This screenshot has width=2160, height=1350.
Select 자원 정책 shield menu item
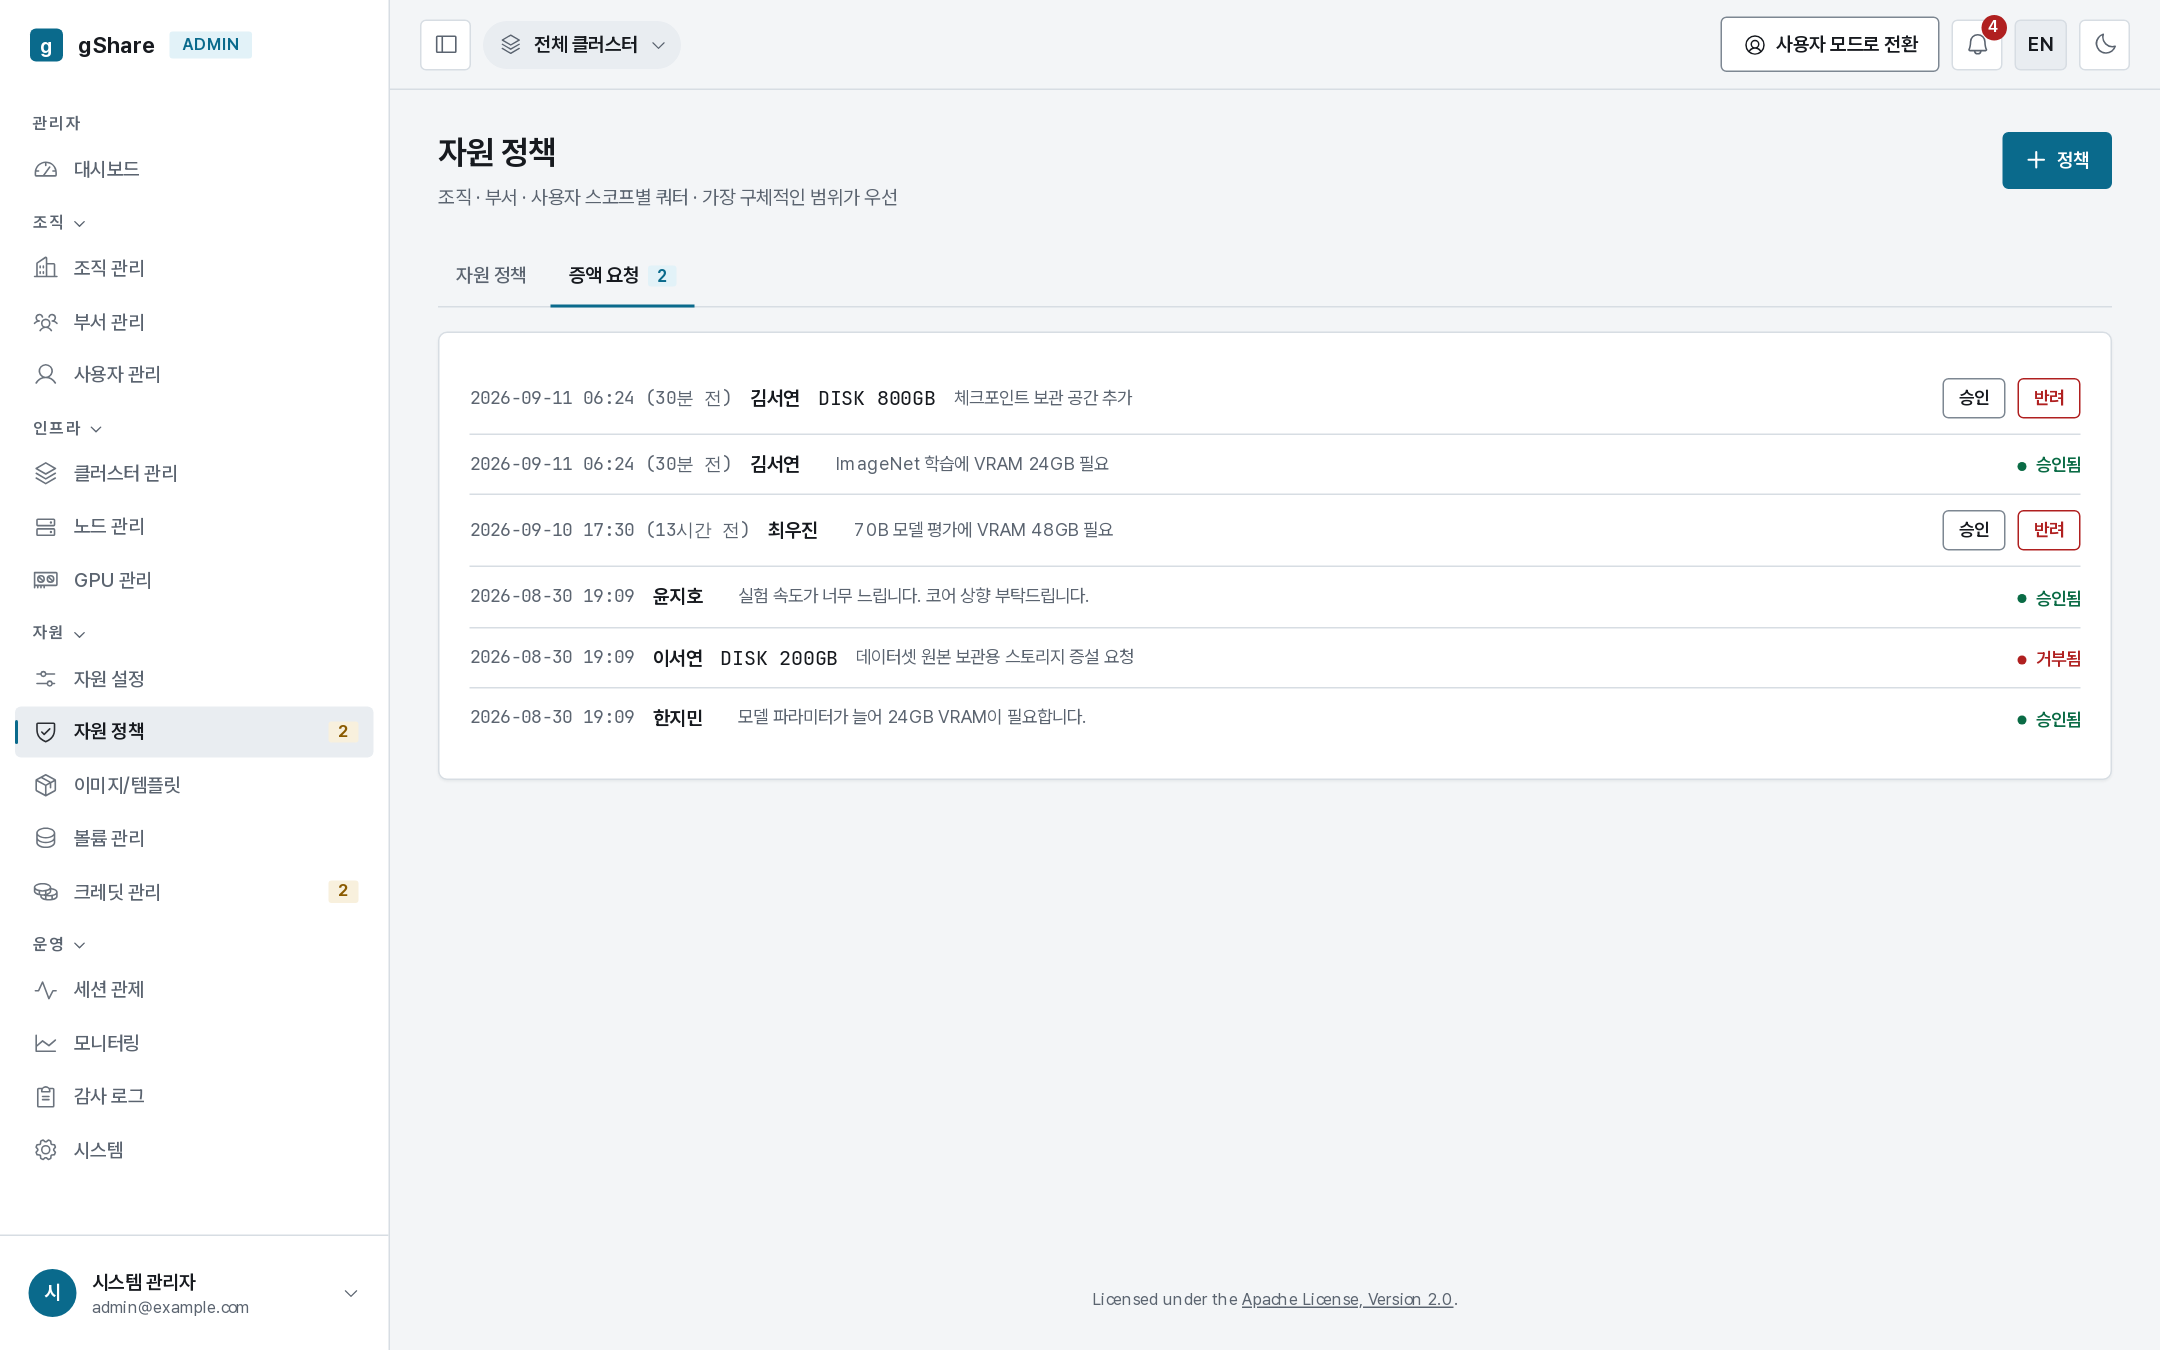tap(194, 732)
